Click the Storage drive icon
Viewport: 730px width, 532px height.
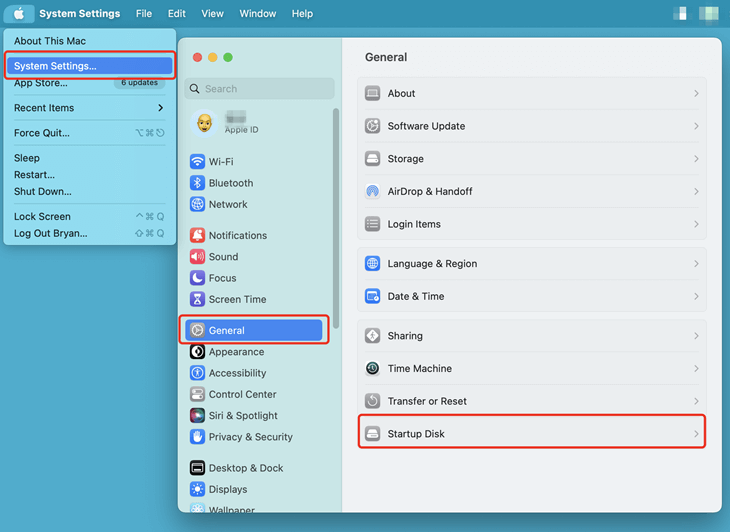pos(372,159)
